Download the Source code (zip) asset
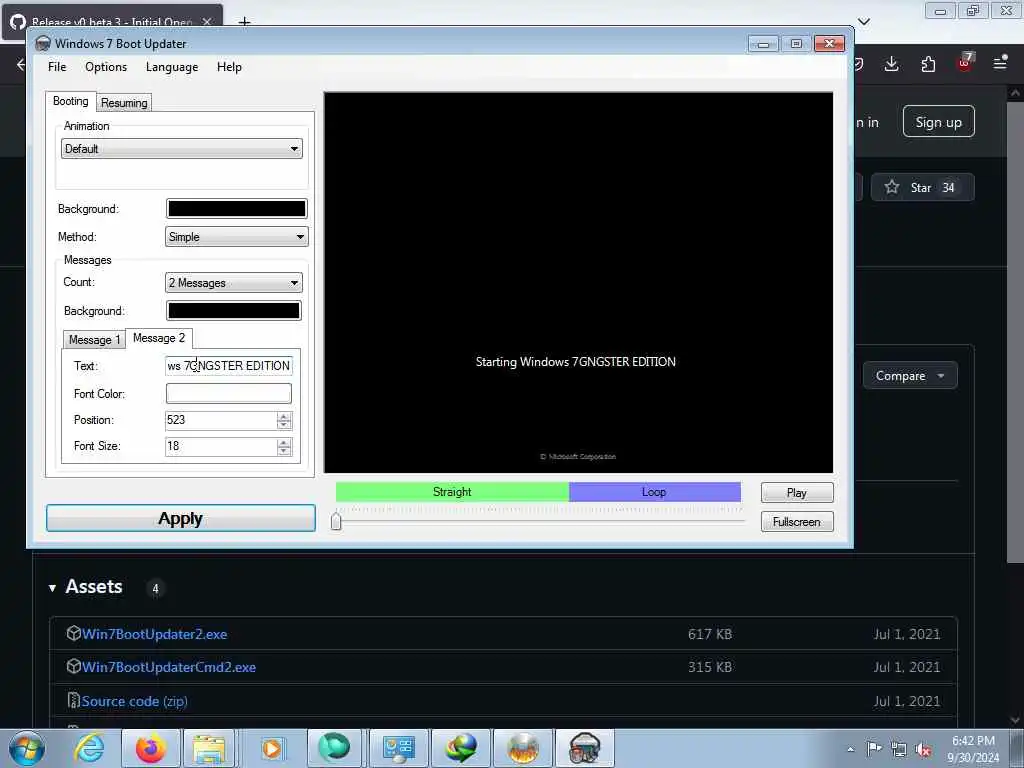1024x768 pixels. (x=134, y=701)
